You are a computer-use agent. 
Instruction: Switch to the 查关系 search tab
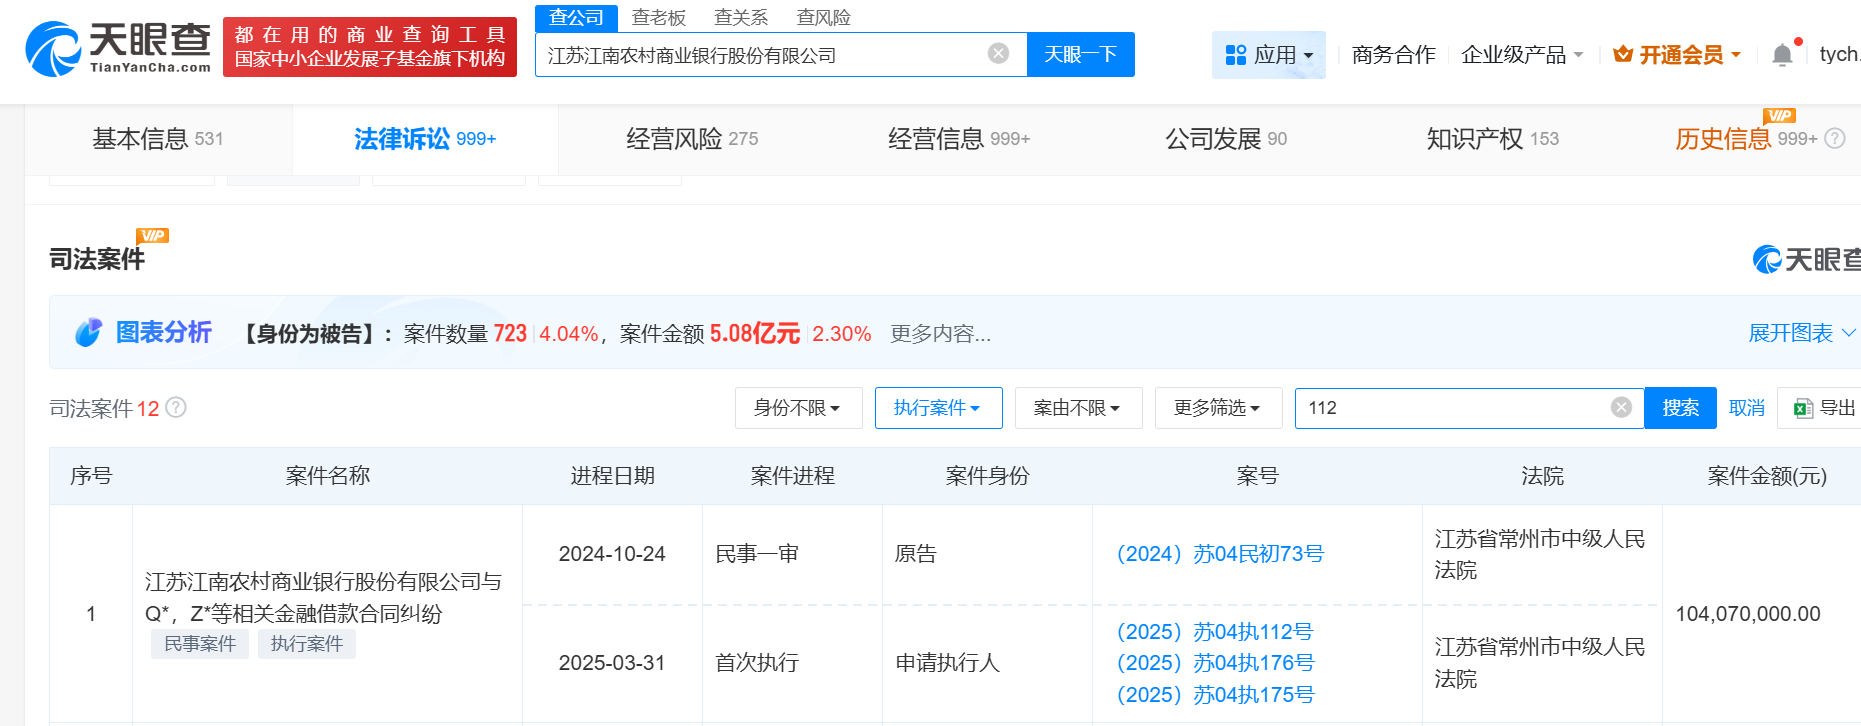pos(741,17)
